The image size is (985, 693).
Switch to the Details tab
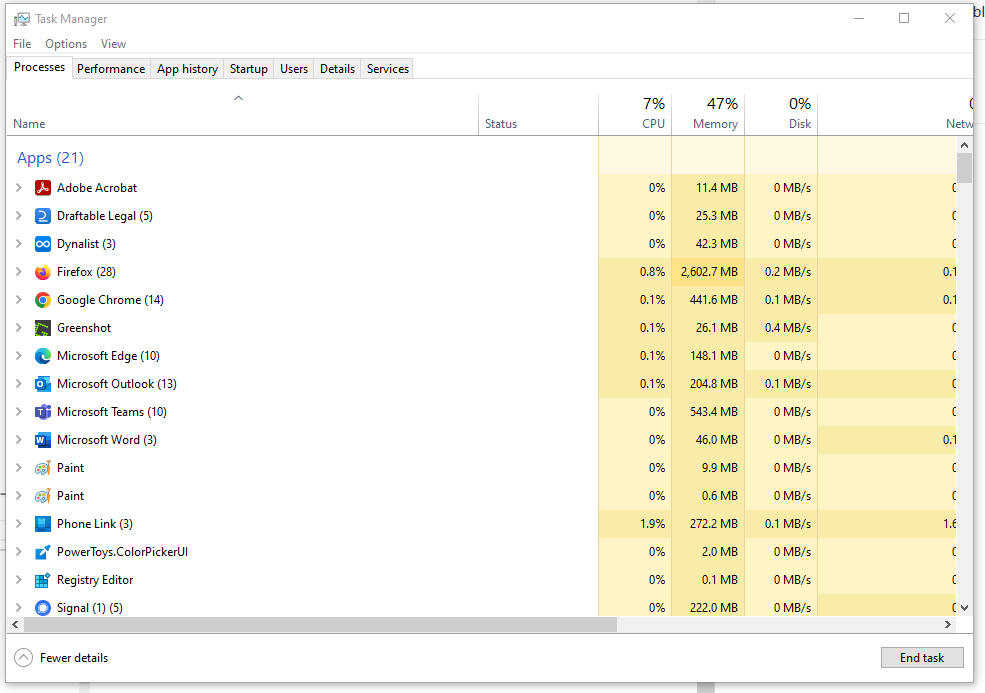pyautogui.click(x=337, y=68)
